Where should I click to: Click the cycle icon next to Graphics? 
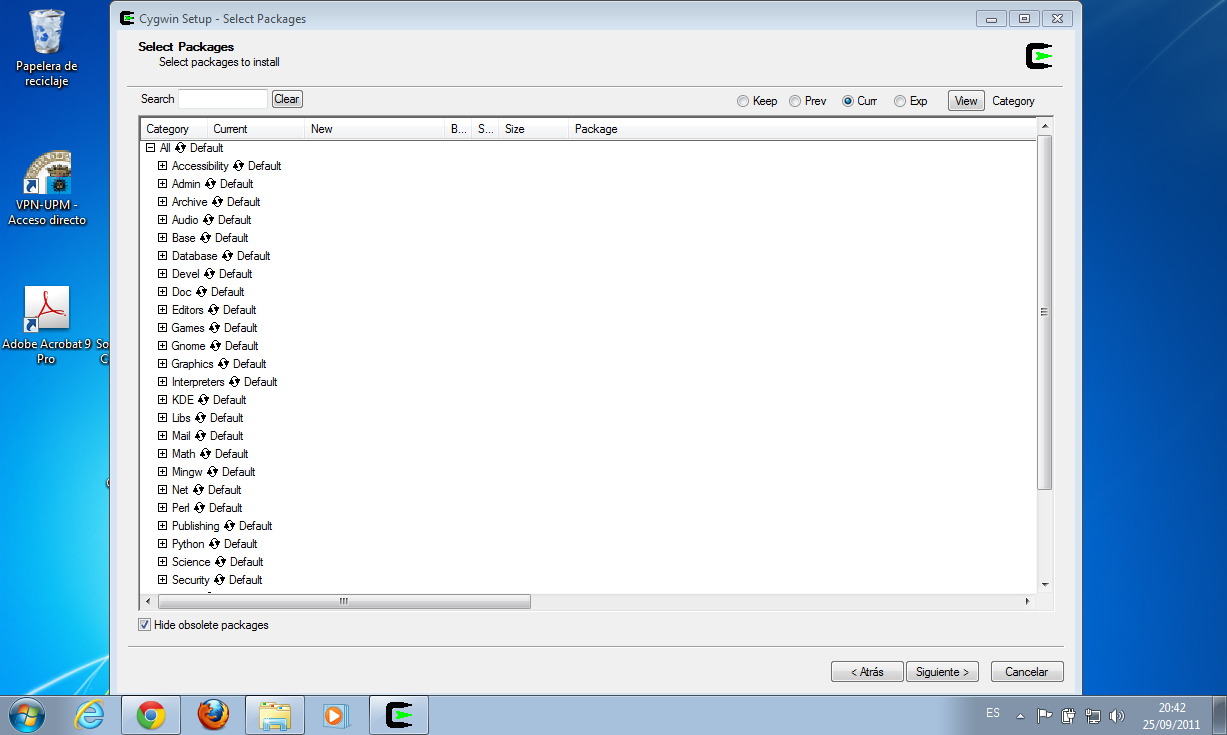click(224, 364)
